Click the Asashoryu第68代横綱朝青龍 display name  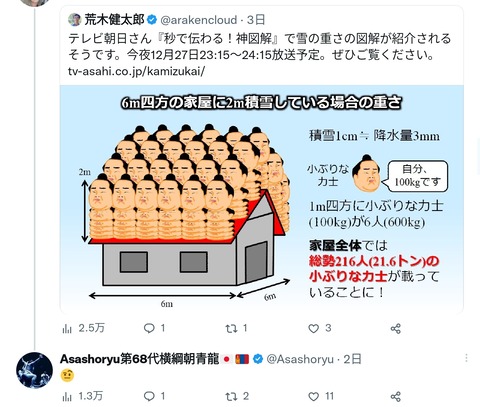pos(139,359)
